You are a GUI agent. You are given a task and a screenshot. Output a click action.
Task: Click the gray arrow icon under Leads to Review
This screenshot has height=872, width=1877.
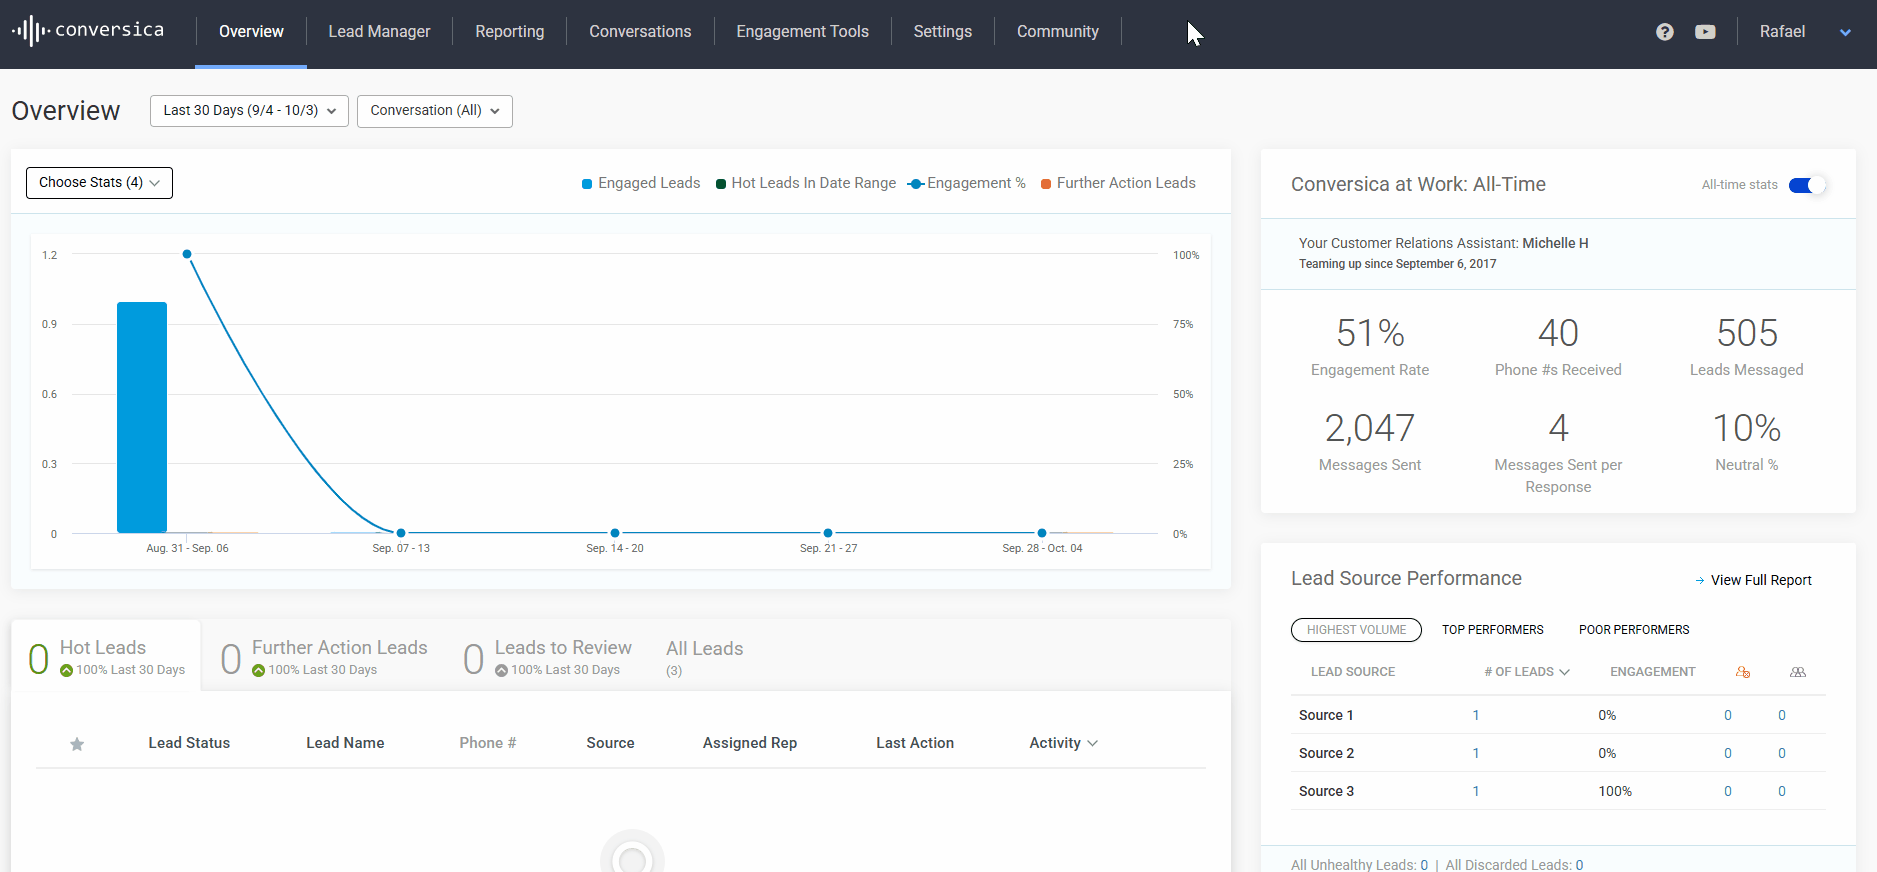[501, 671]
